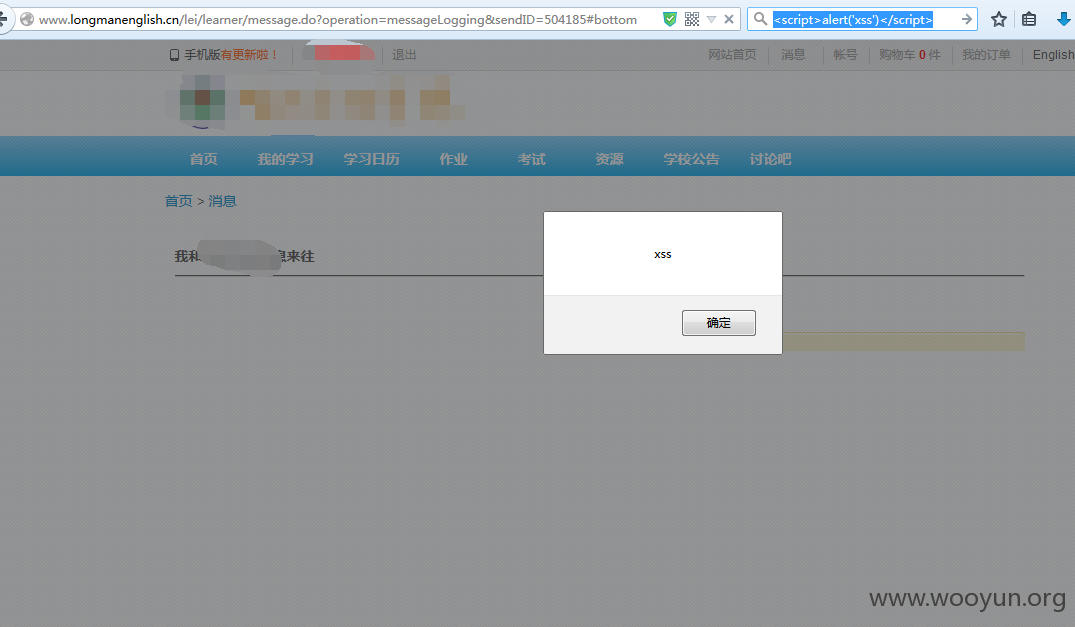Screen dimensions: 1075x627
Task: Stop loading with the X button
Action: tap(729, 19)
